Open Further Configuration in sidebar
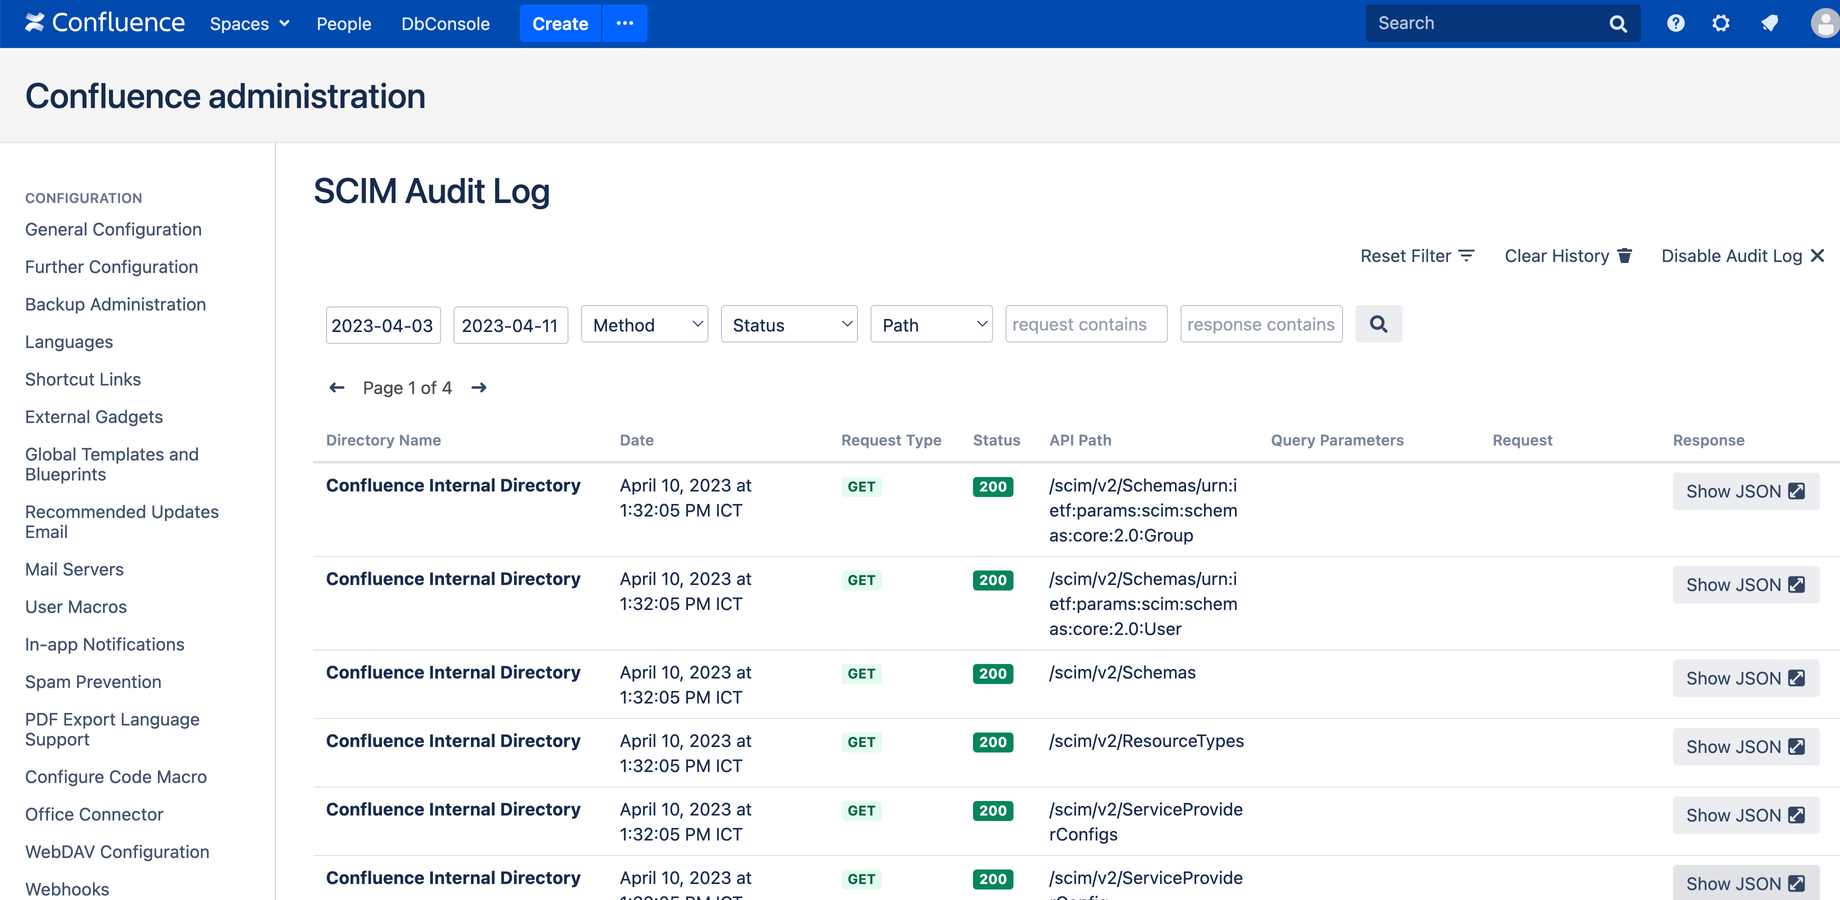This screenshot has width=1840, height=900. pyautogui.click(x=111, y=267)
